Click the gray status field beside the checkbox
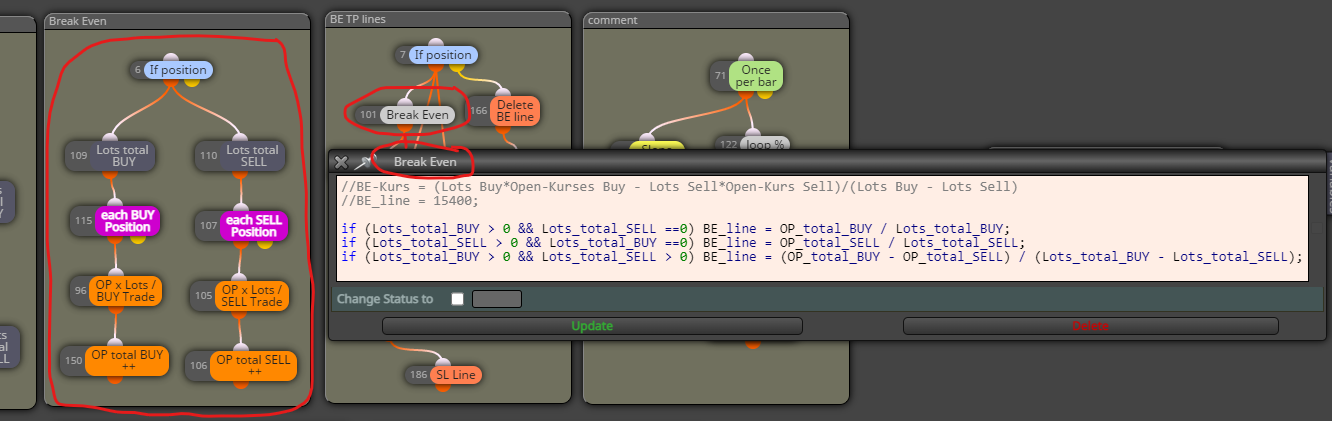The image size is (1332, 421). click(497, 299)
